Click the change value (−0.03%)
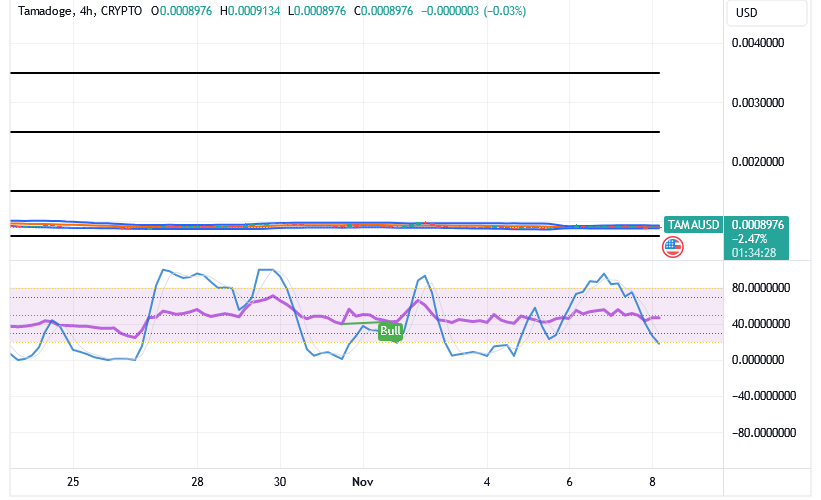Image resolution: width=821 pixels, height=500 pixels. [x=504, y=11]
